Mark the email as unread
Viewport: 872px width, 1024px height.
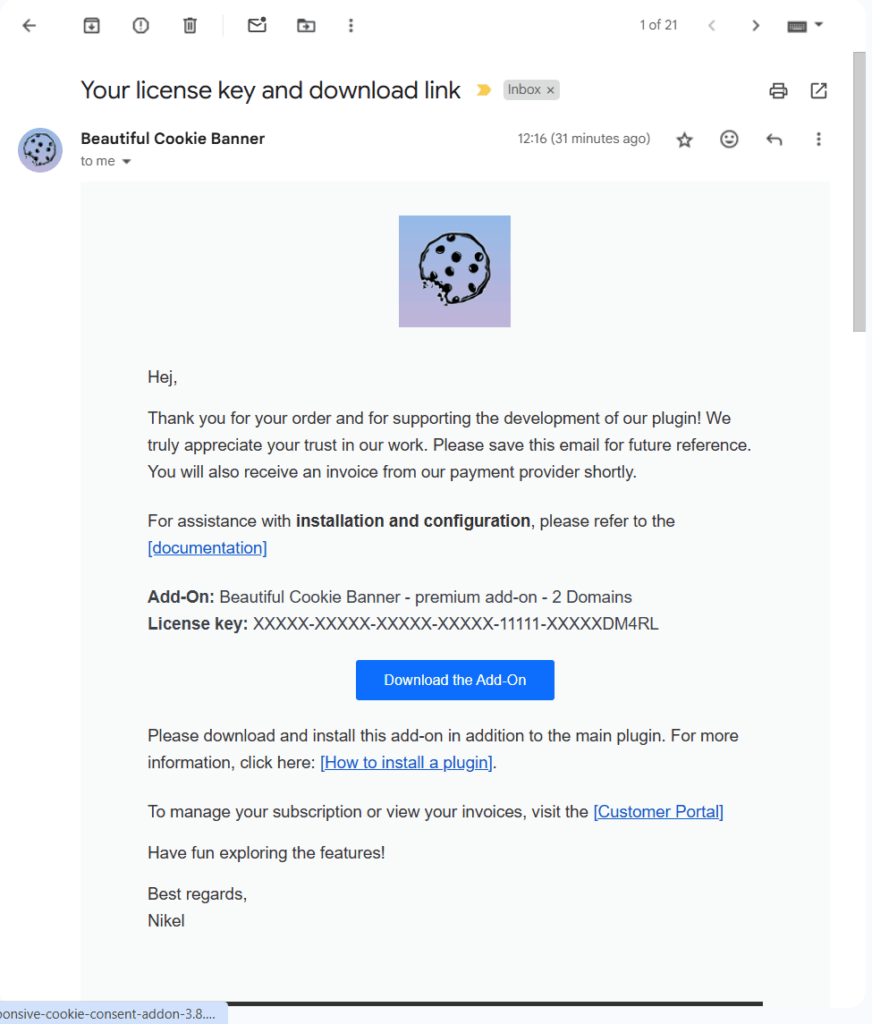point(257,25)
